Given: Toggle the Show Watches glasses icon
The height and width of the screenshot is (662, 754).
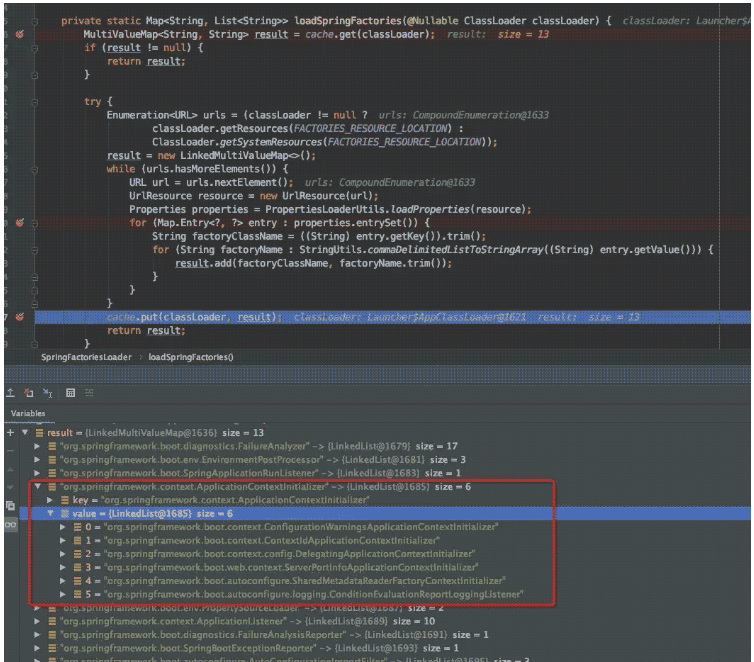Looking at the screenshot, I should [x=10, y=525].
